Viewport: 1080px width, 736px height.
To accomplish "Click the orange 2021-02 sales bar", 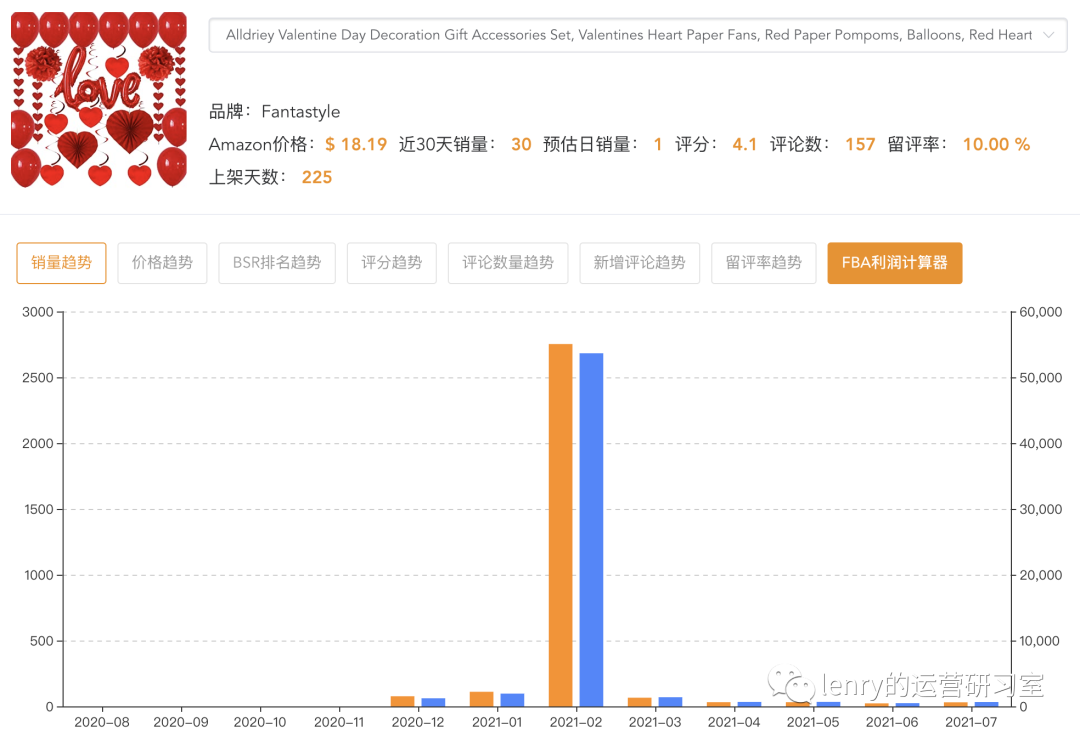I will (561, 525).
